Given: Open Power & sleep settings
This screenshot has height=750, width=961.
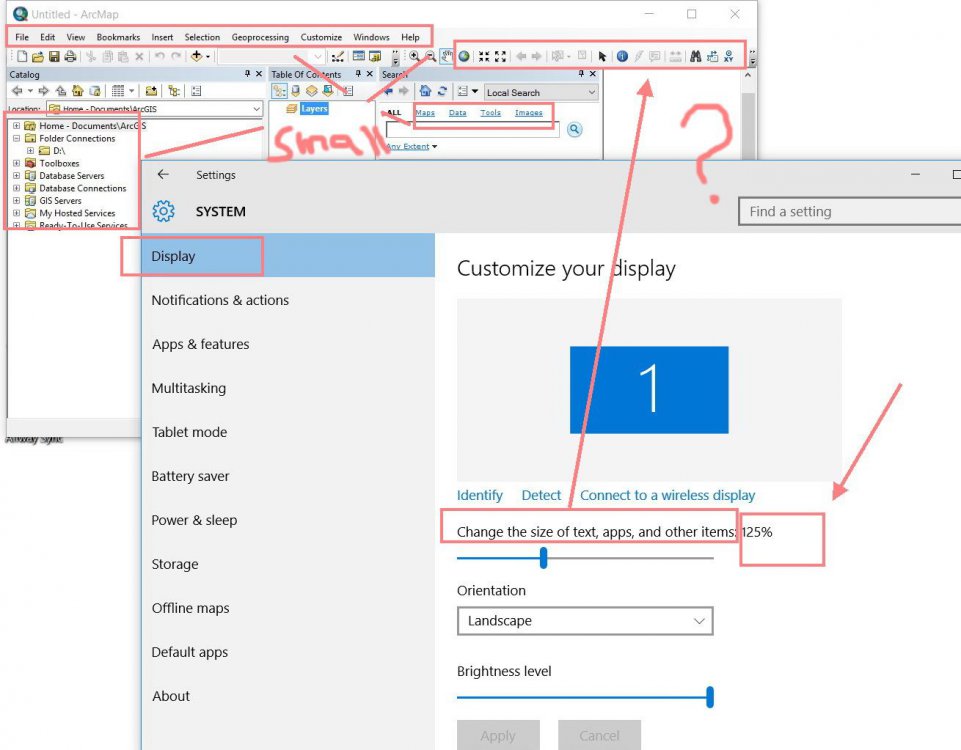Looking at the screenshot, I should (194, 520).
